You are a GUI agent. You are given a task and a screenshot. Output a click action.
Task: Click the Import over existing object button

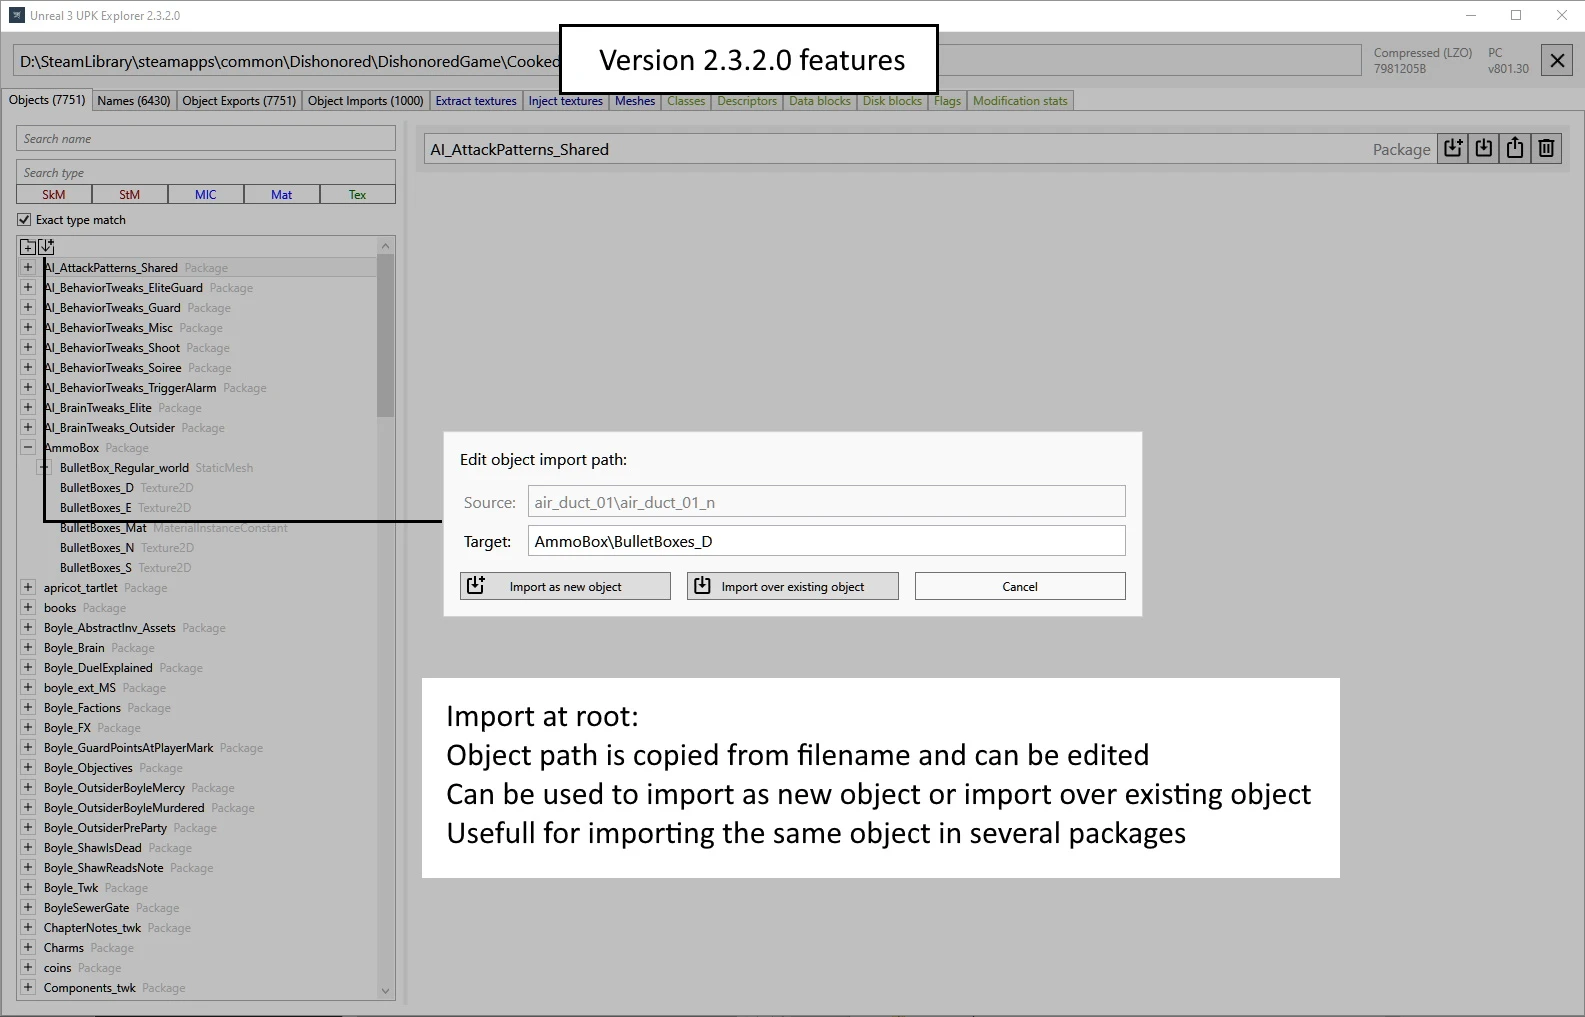(792, 587)
